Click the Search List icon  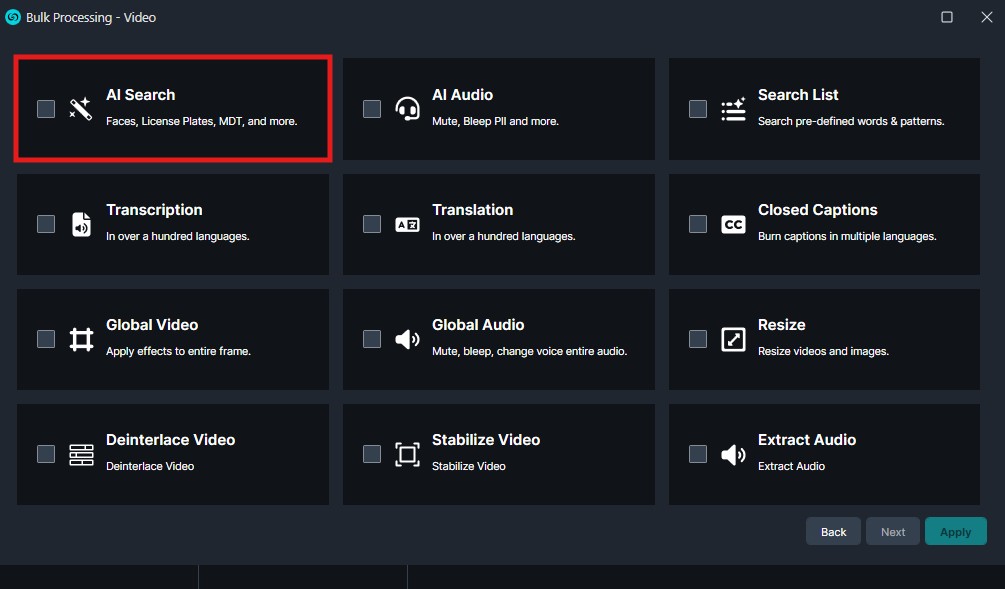pyautogui.click(x=733, y=109)
